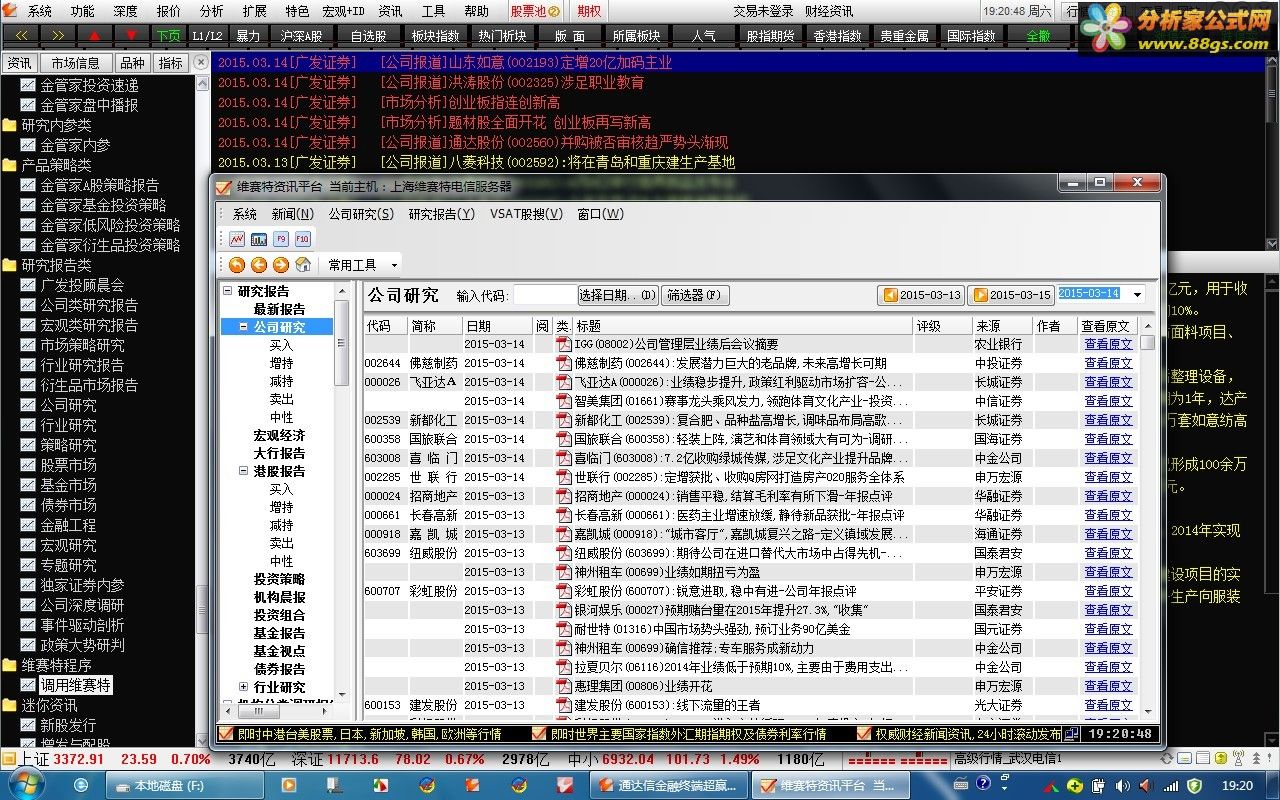Click the F9 toolbar icon
Screen dimensions: 1280x800
point(281,239)
